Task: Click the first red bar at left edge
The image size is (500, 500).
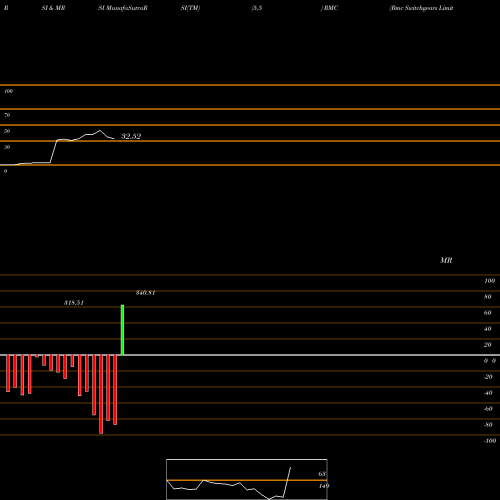Action: pyautogui.click(x=8, y=373)
